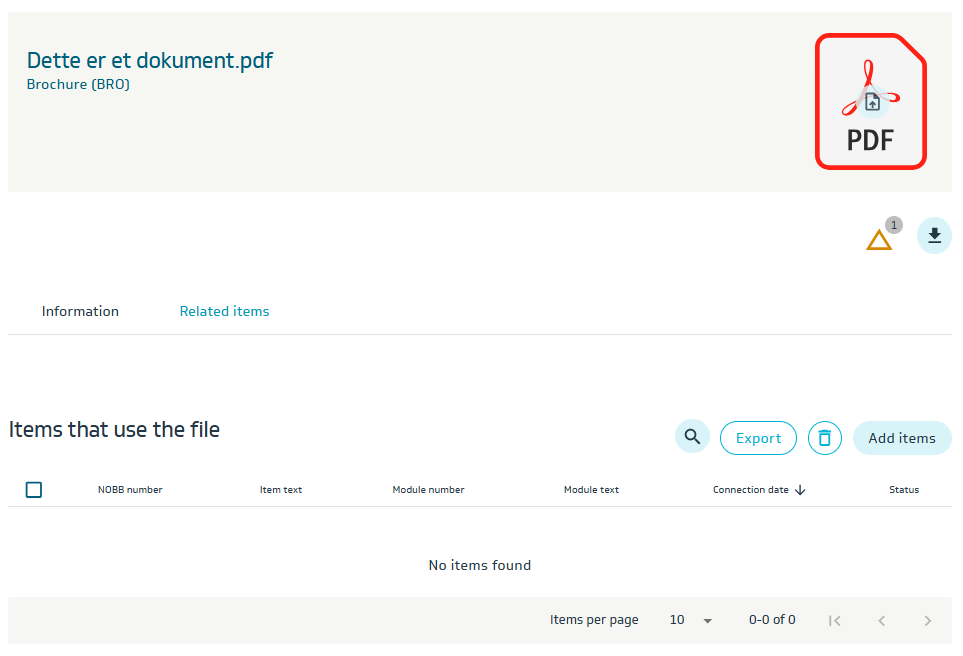963x656 pixels.
Task: Click the PDF file thumbnail
Action: (870, 102)
